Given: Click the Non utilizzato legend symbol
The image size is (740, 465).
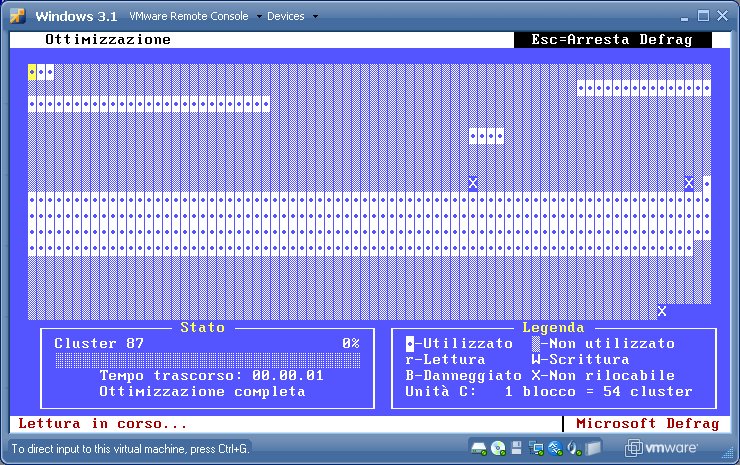Looking at the screenshot, I should (x=536, y=344).
